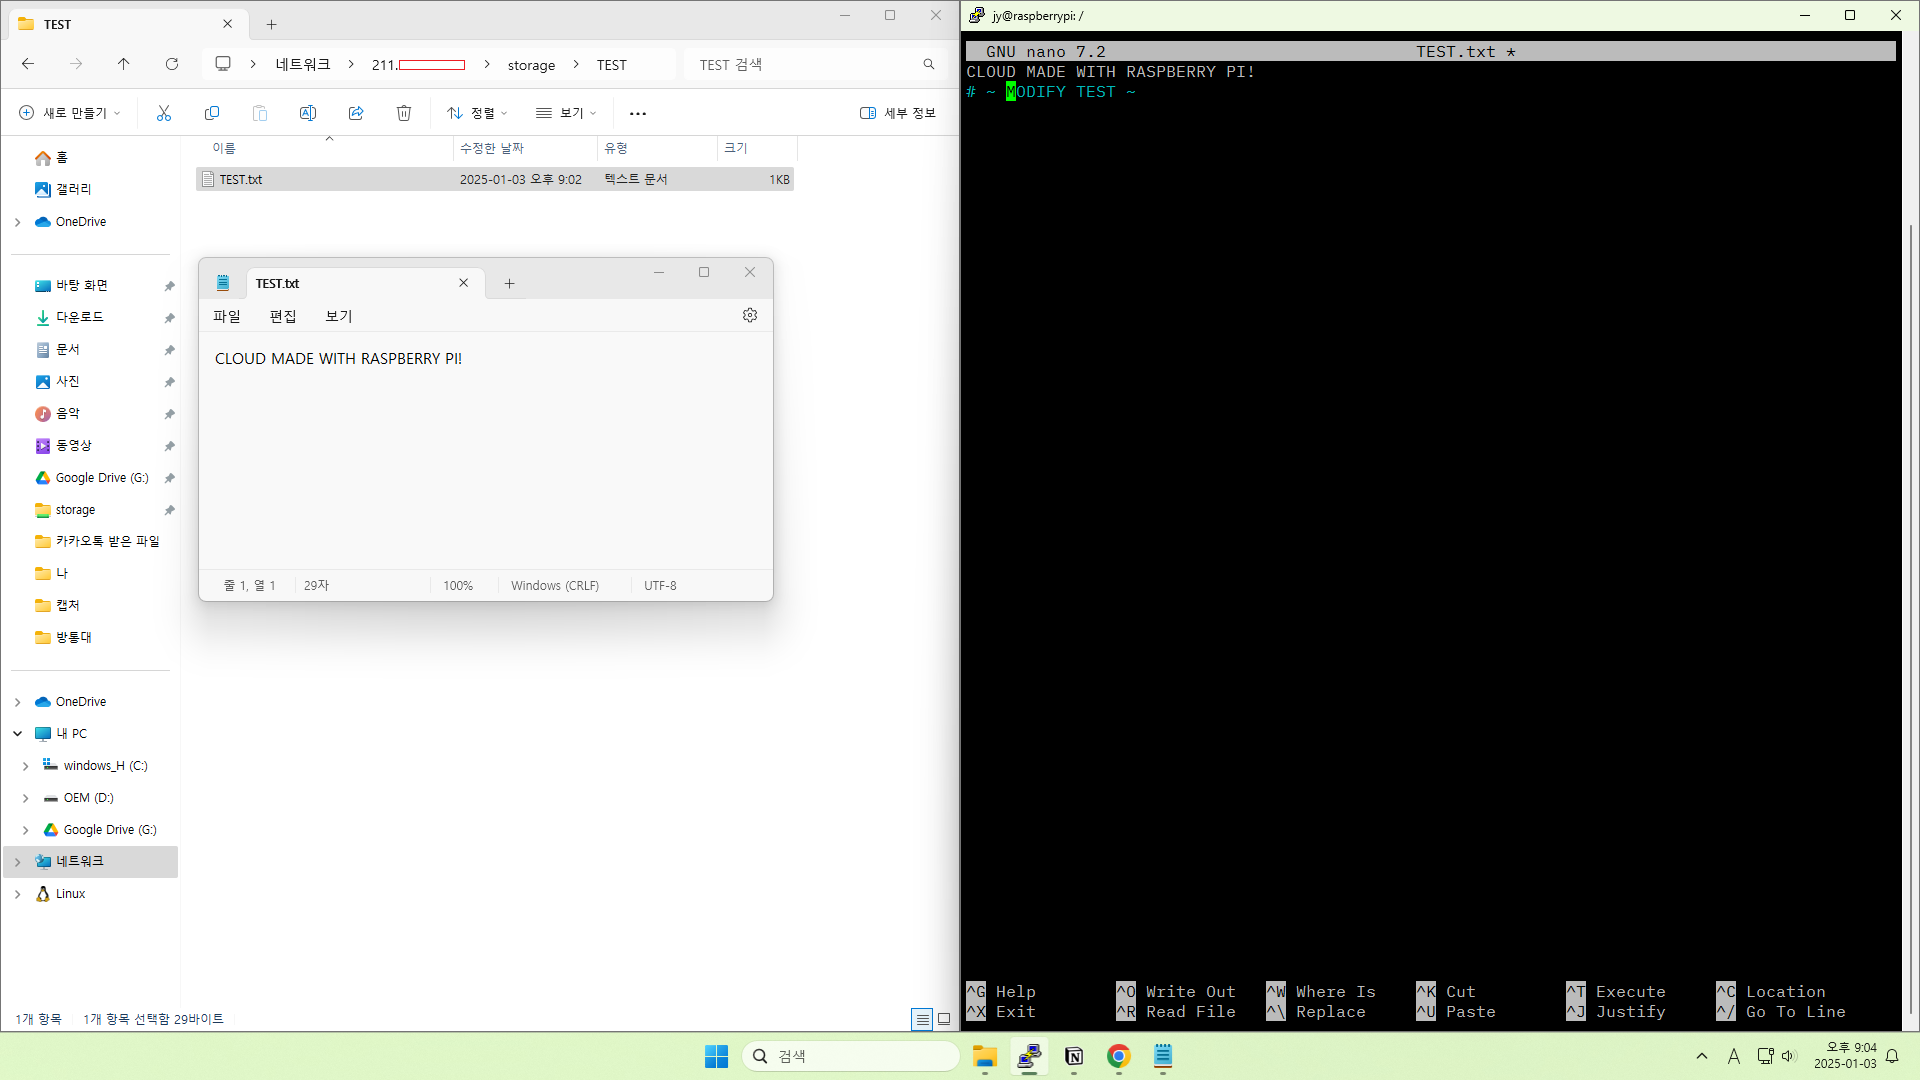Open the 파일 menu in Notepad
1920x1080 pixels.
coord(227,316)
